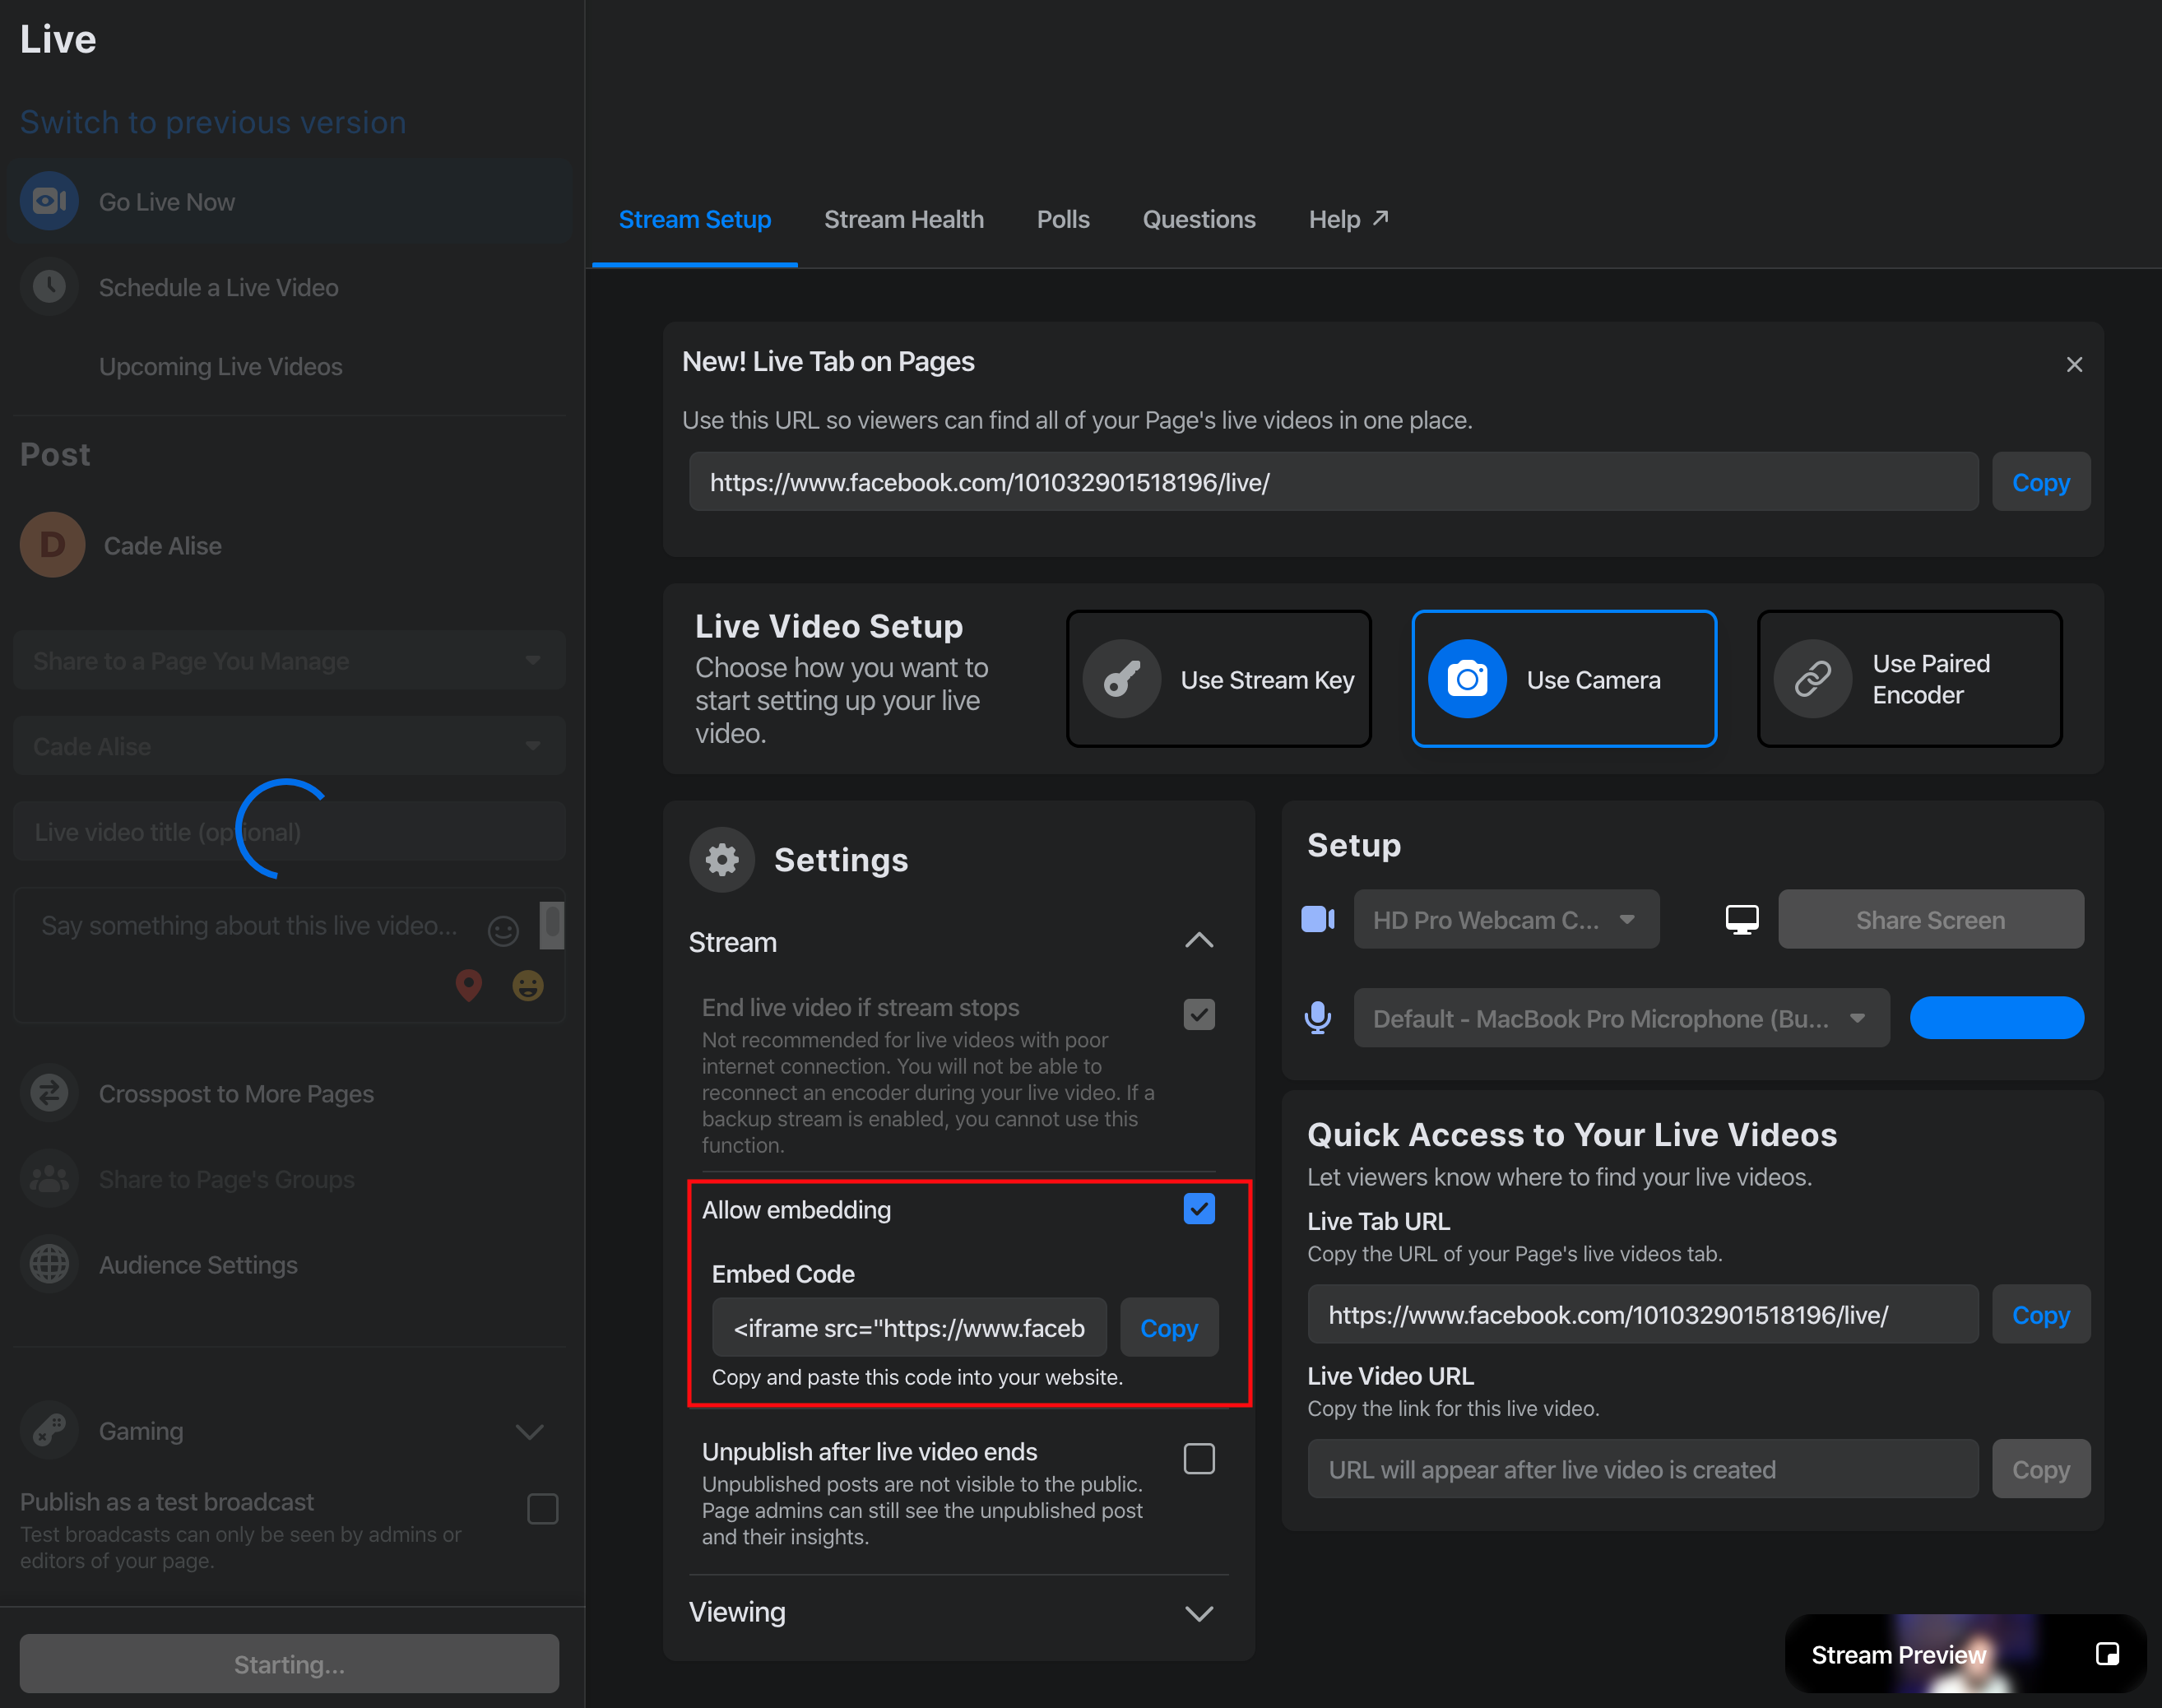Image resolution: width=2162 pixels, height=1708 pixels.
Task: Select the Stream Setup tab
Action: click(x=694, y=219)
